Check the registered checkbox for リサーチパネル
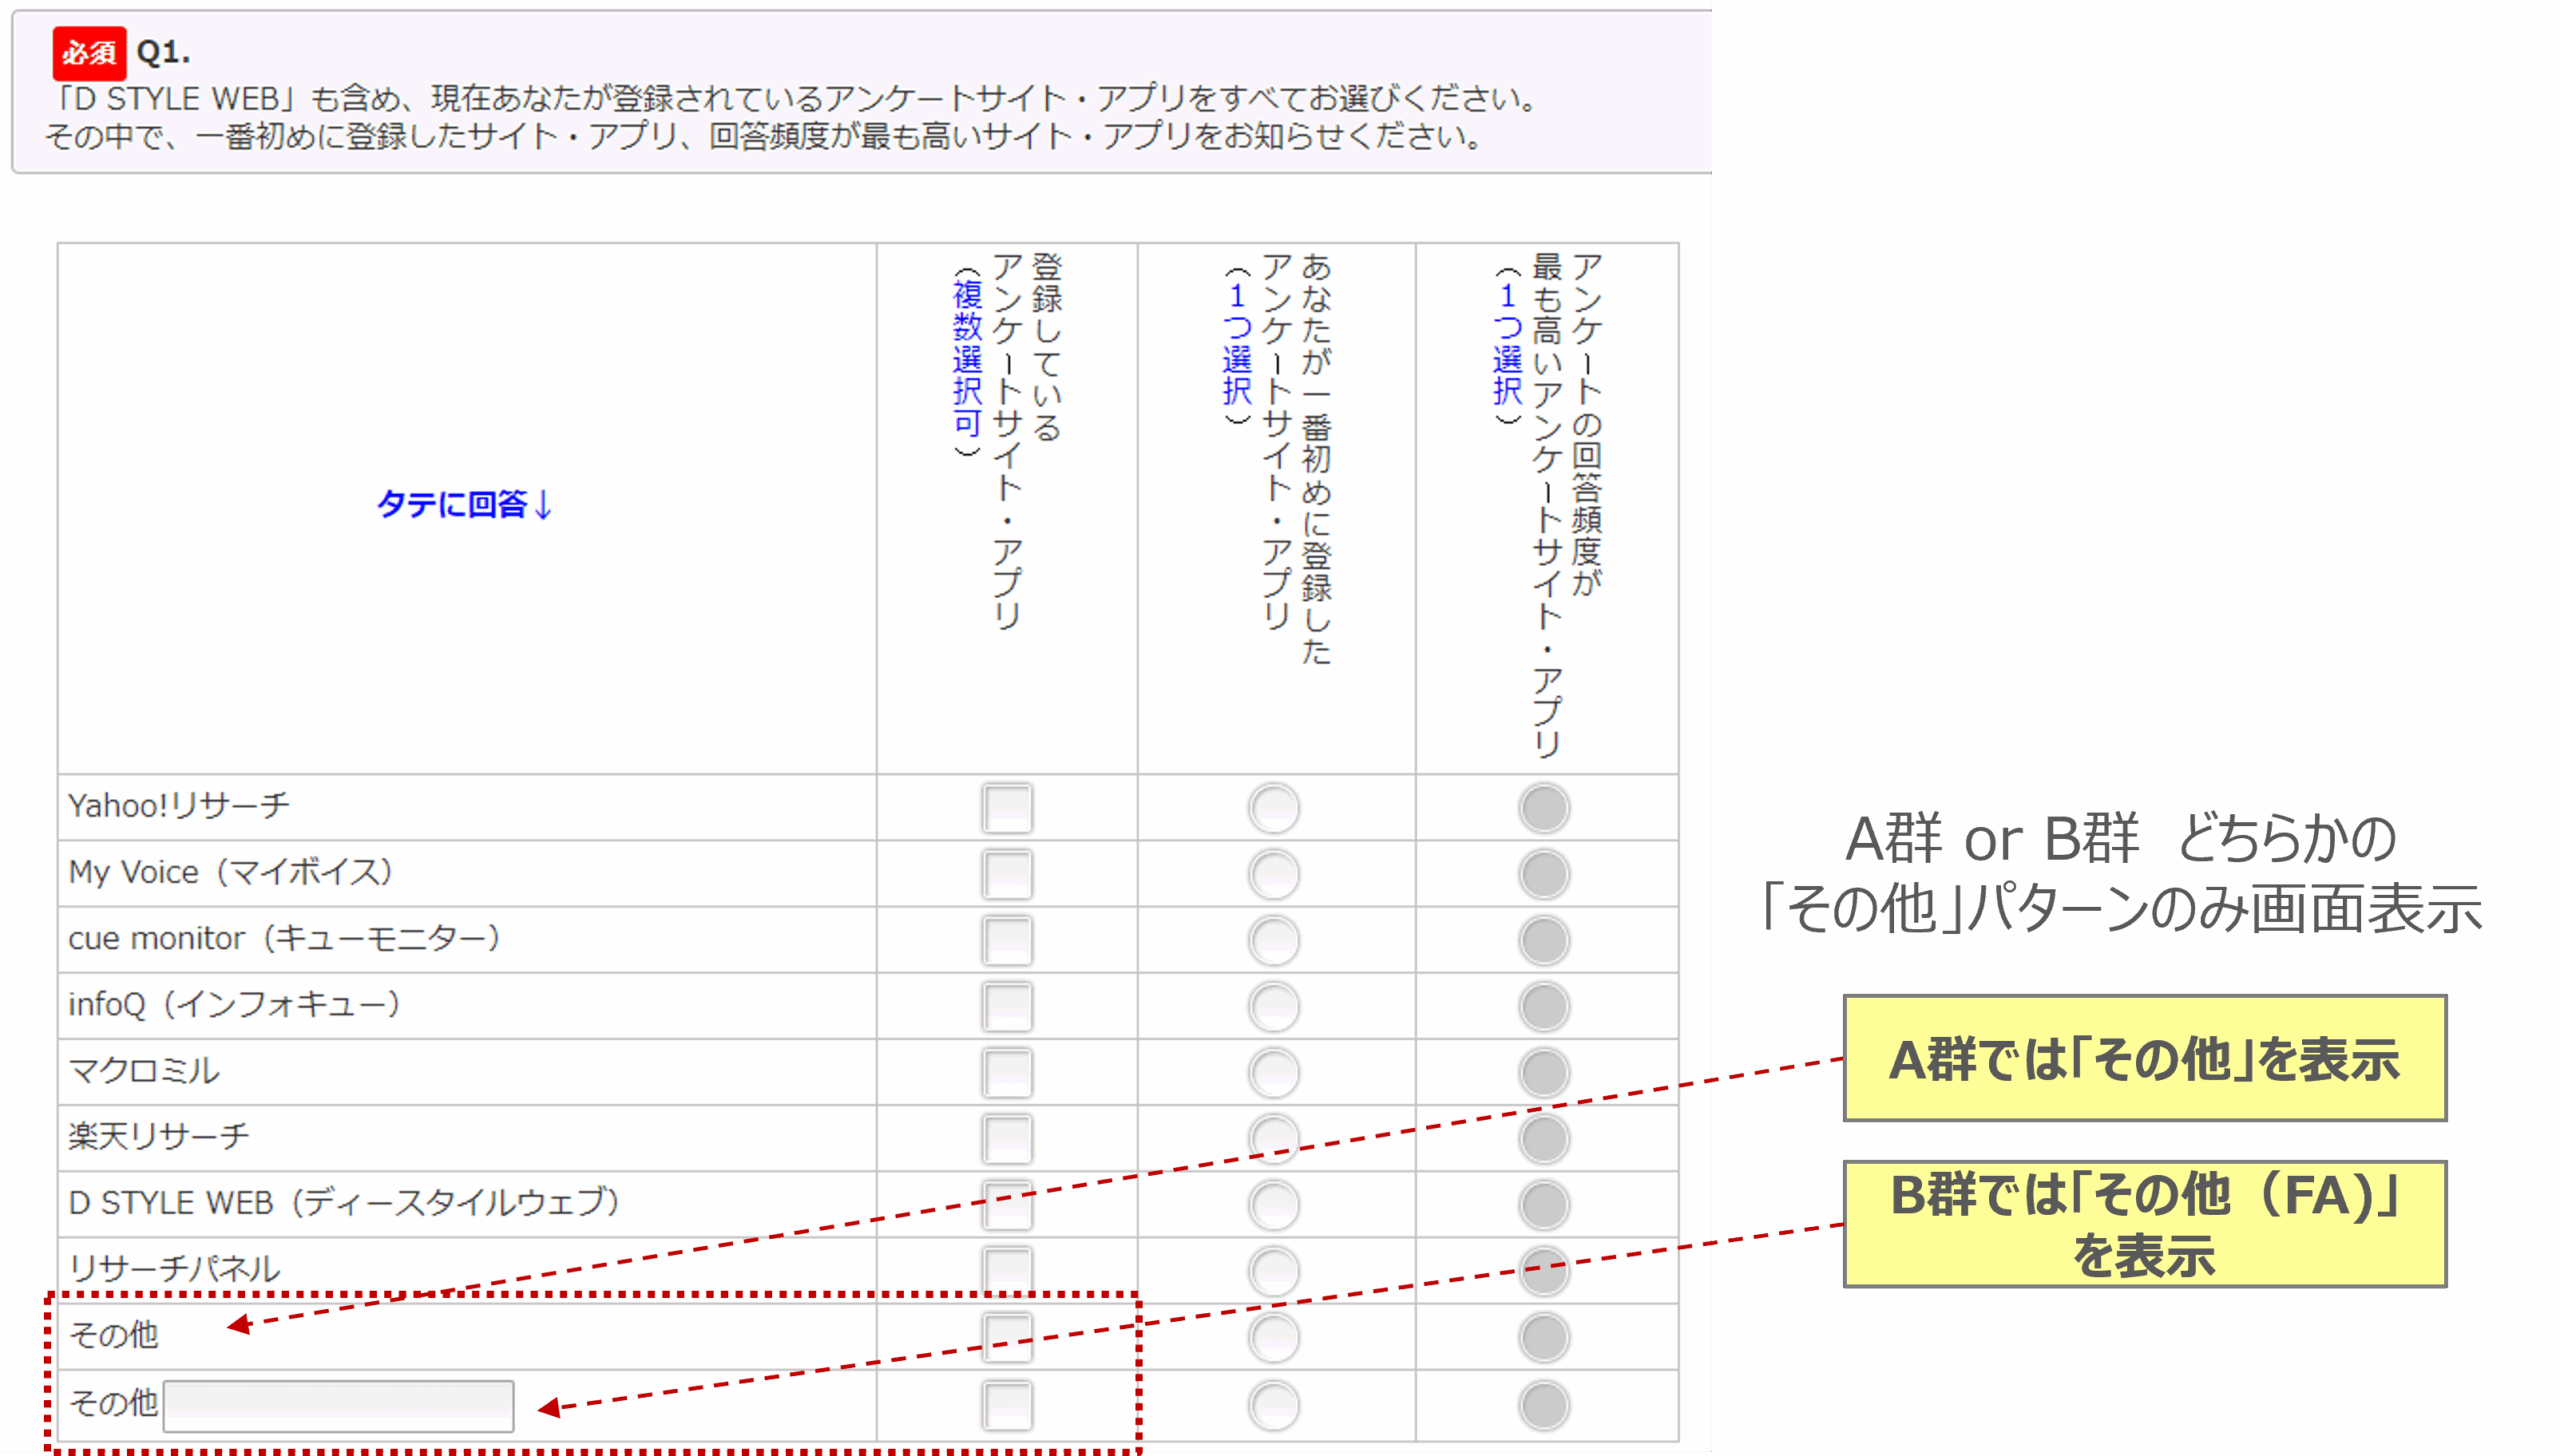The width and height of the screenshot is (2560, 1456). click(1005, 1270)
